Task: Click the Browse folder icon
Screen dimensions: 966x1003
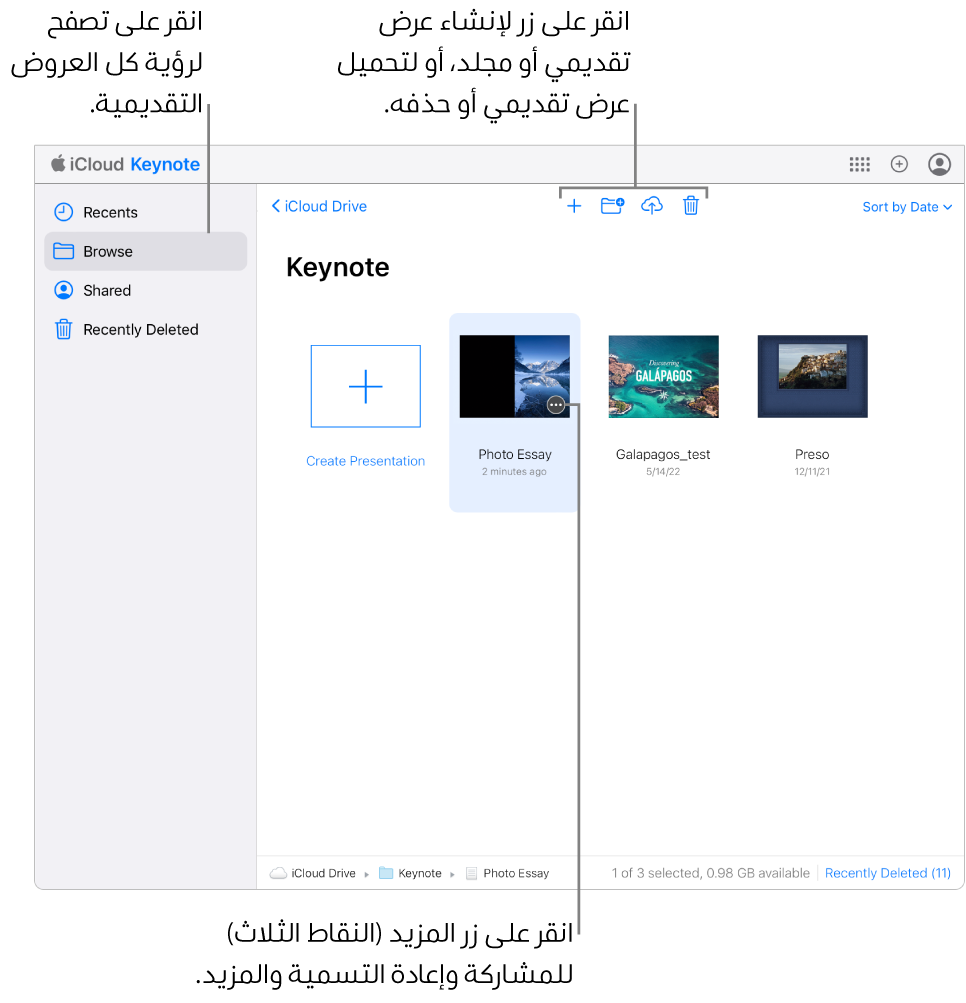Action: (63, 251)
